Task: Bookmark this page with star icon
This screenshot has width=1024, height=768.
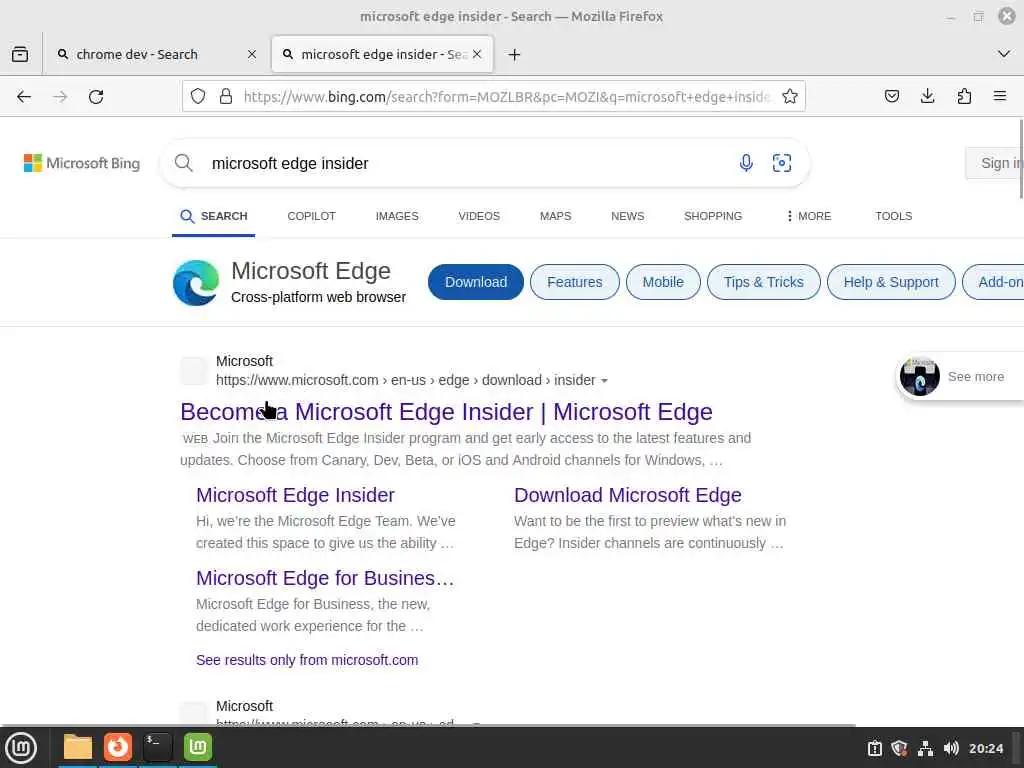Action: coord(790,97)
